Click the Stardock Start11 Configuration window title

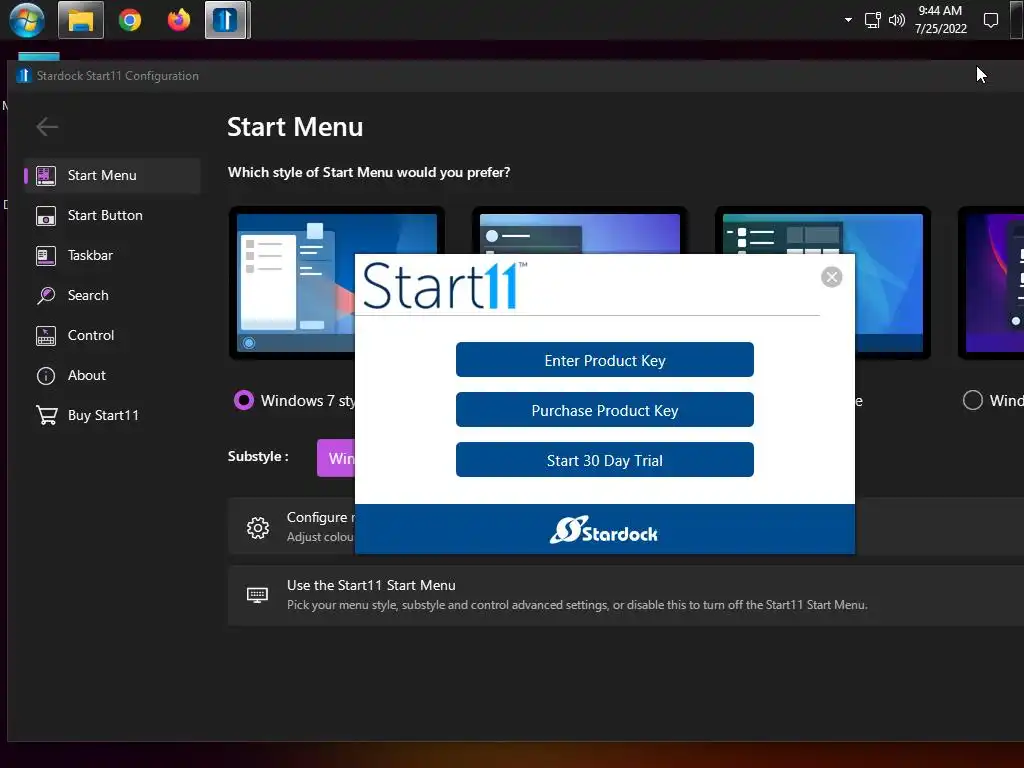click(118, 76)
